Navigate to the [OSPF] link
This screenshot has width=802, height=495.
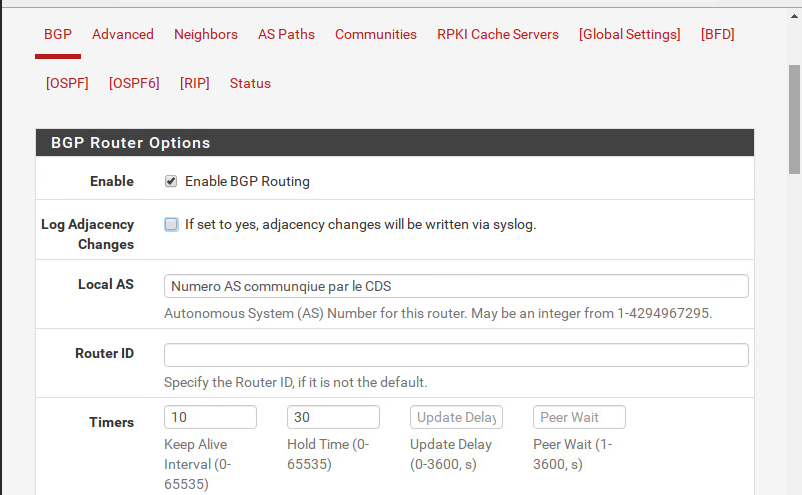[67, 83]
